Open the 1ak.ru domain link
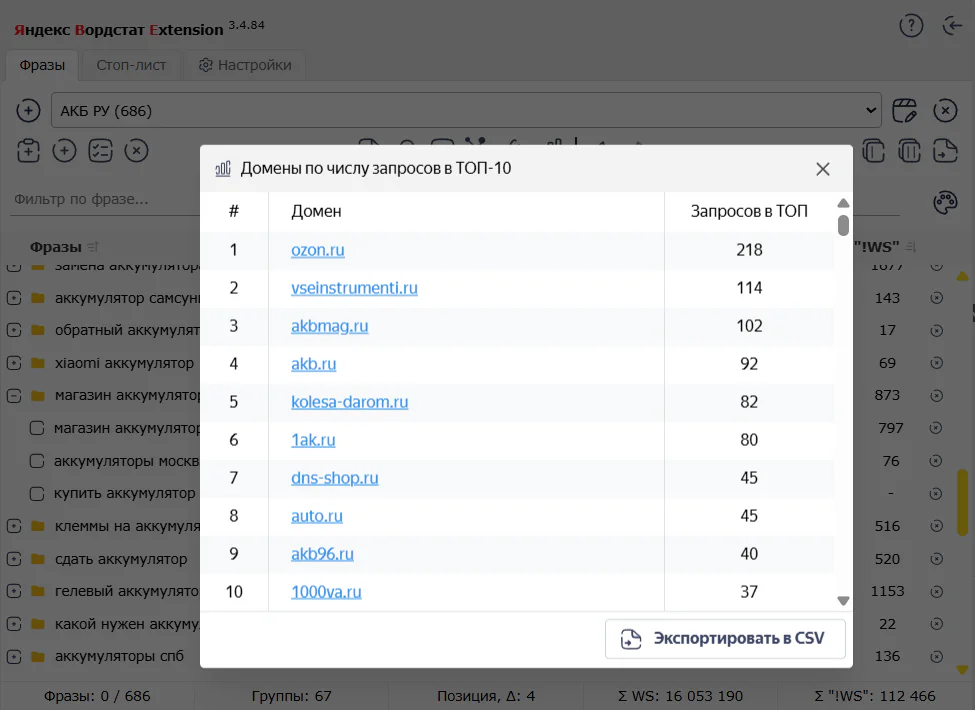 click(313, 440)
